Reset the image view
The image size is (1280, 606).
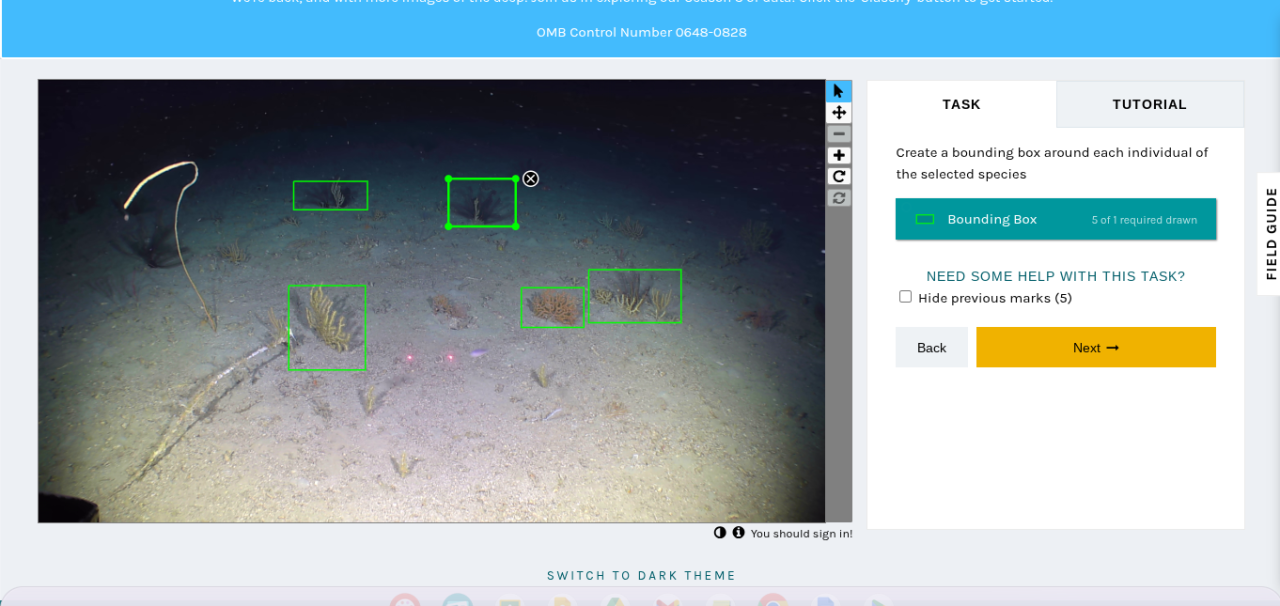tap(839, 197)
